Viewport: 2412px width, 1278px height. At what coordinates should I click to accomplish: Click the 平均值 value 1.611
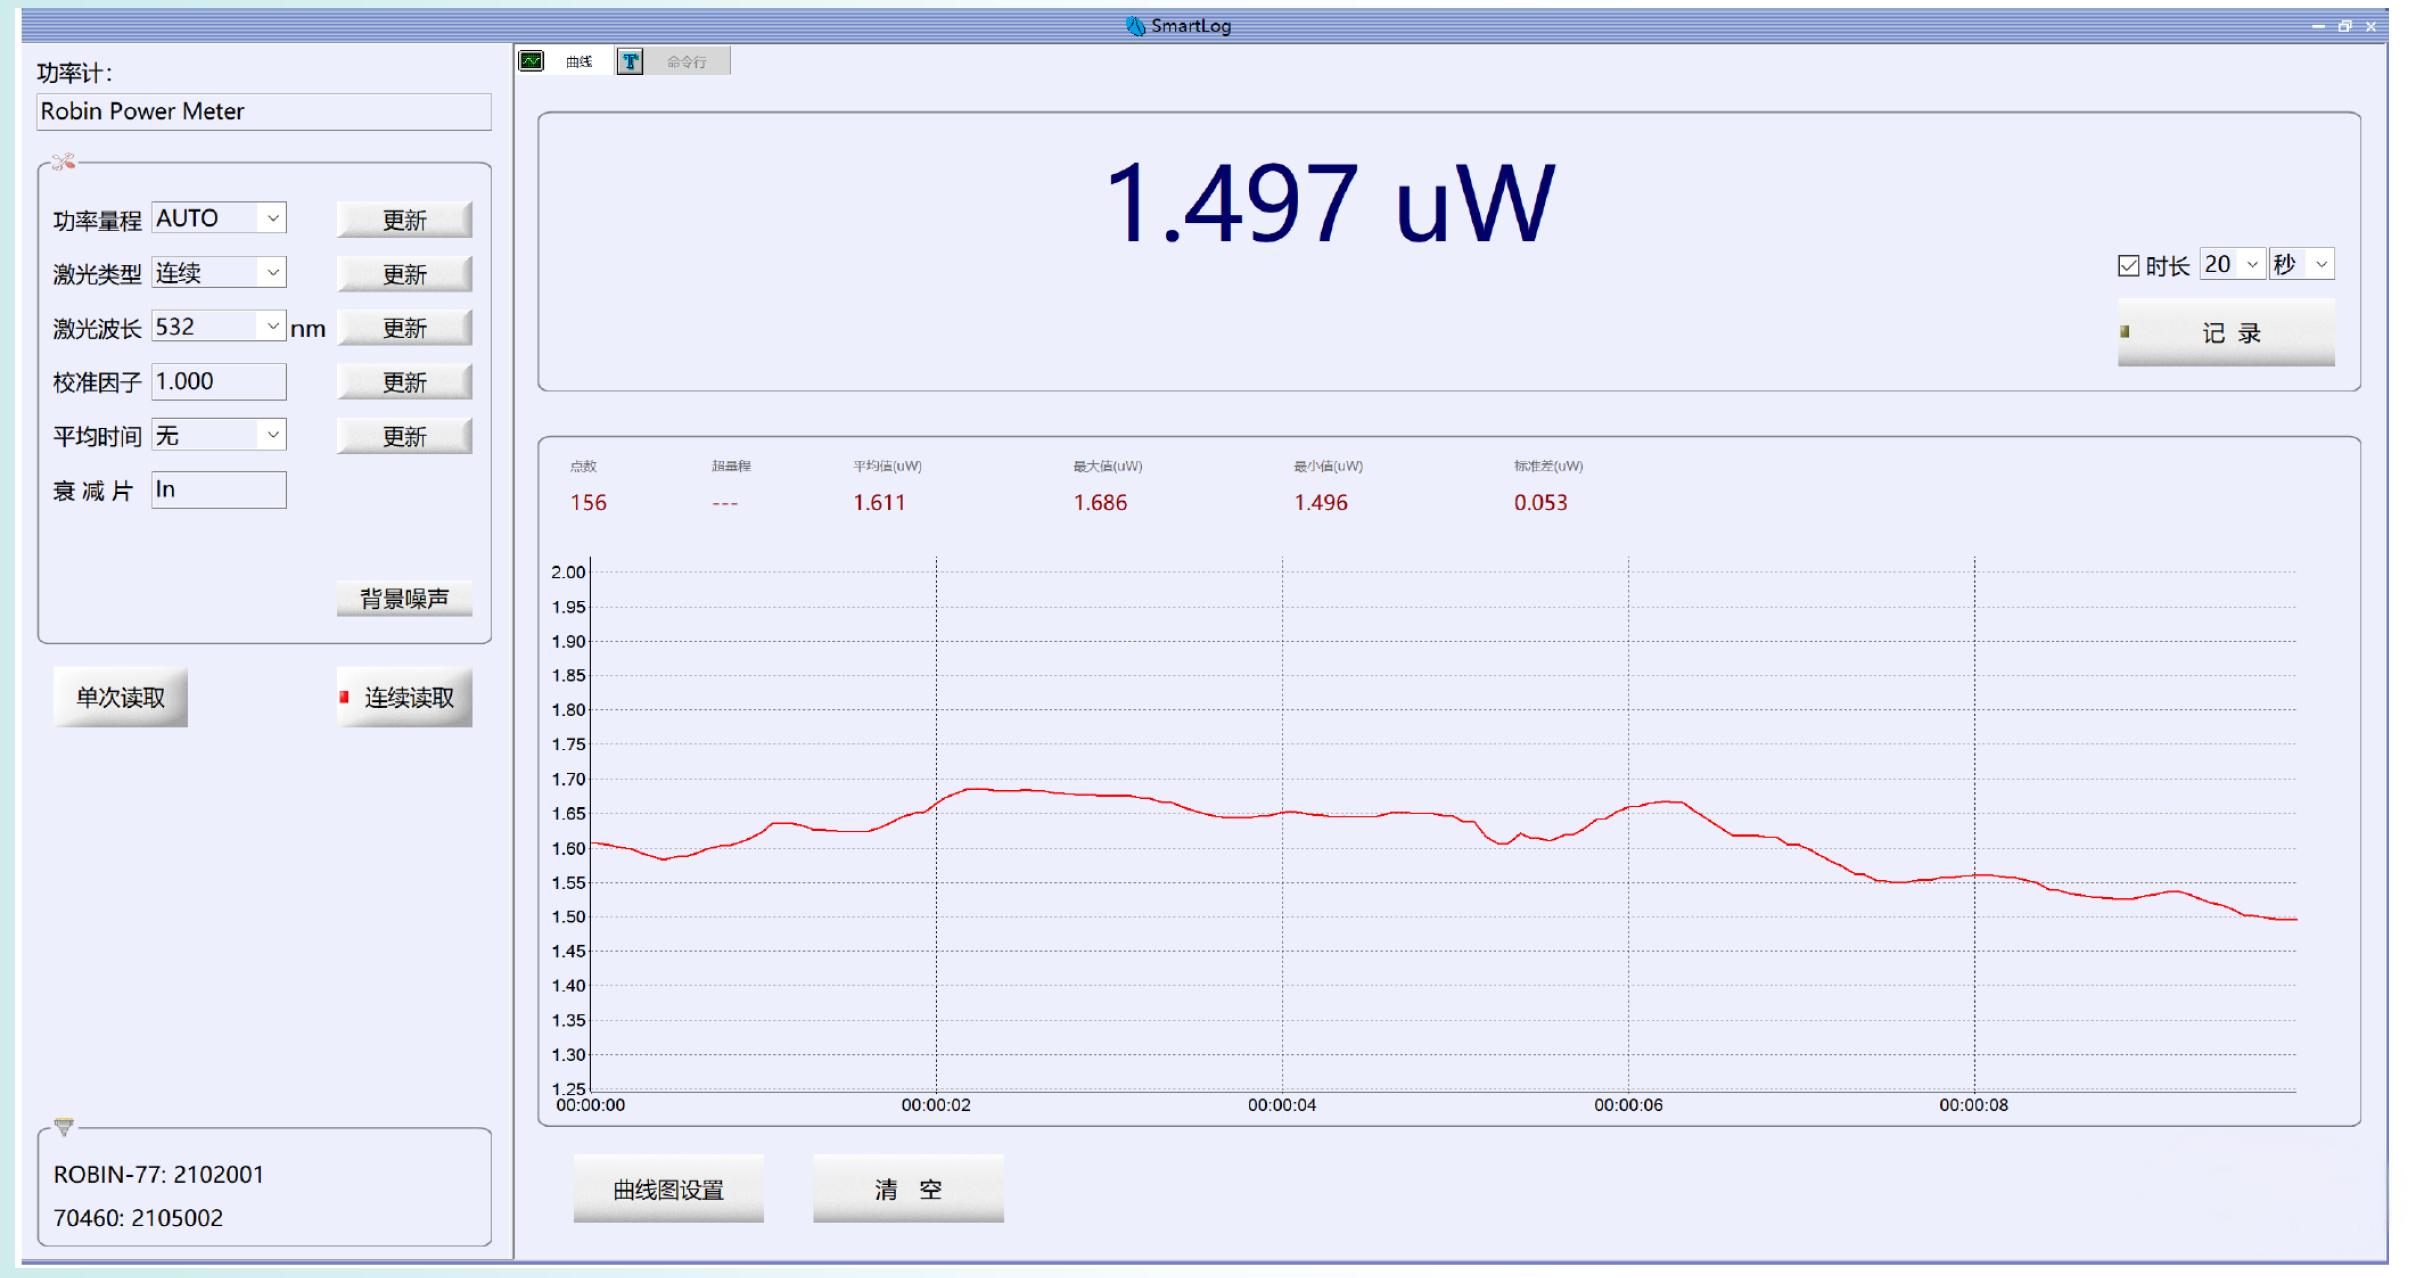(x=879, y=503)
